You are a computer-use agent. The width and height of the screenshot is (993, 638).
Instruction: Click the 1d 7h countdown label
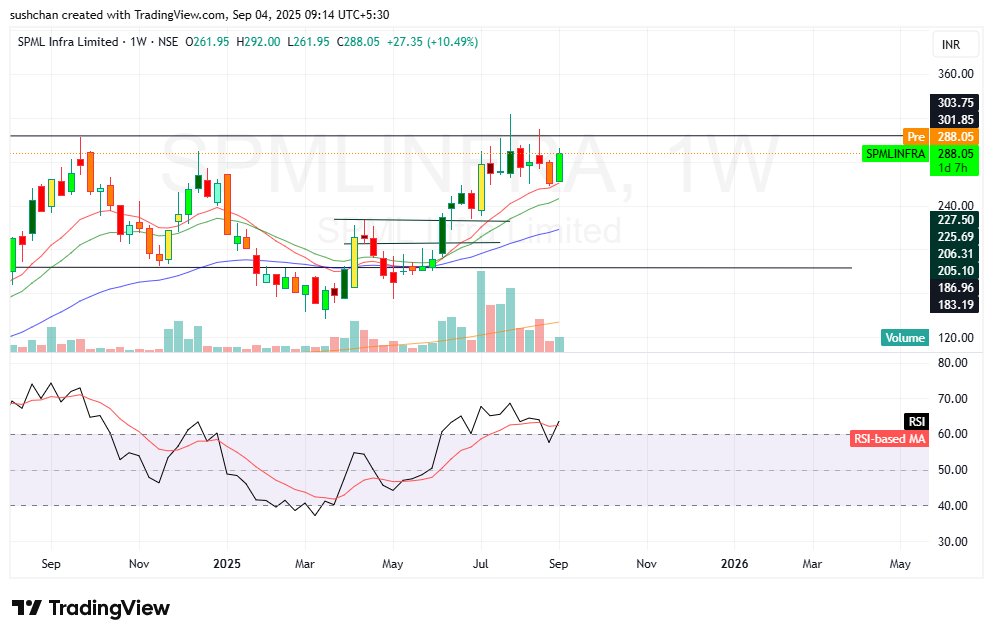click(955, 168)
